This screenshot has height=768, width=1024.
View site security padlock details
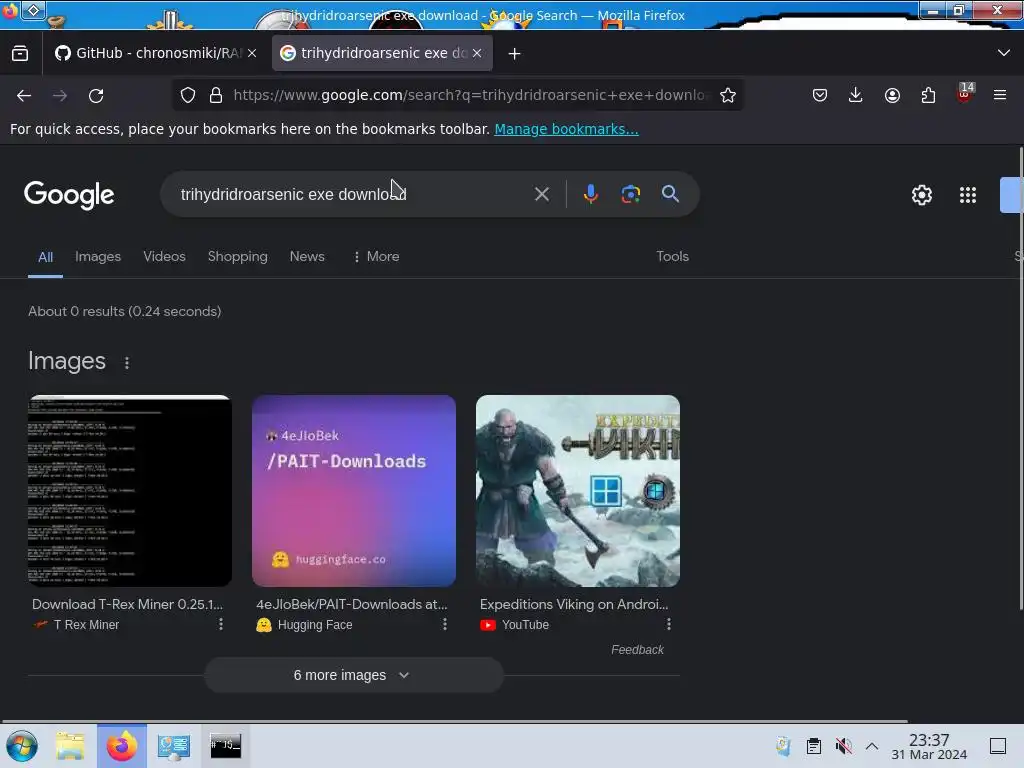coord(216,95)
